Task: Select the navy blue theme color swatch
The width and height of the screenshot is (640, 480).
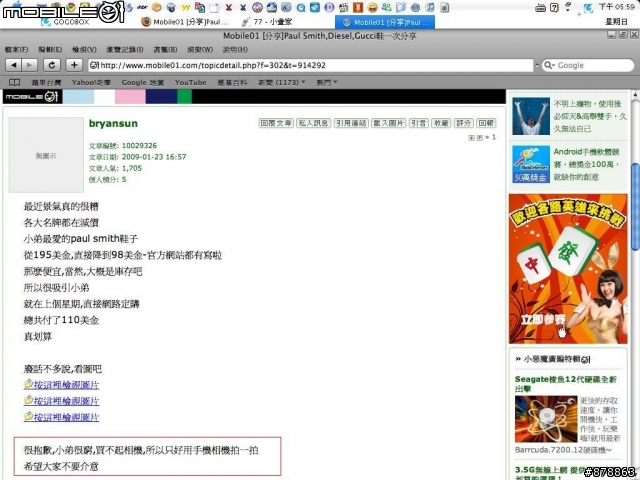Action: [x=161, y=97]
